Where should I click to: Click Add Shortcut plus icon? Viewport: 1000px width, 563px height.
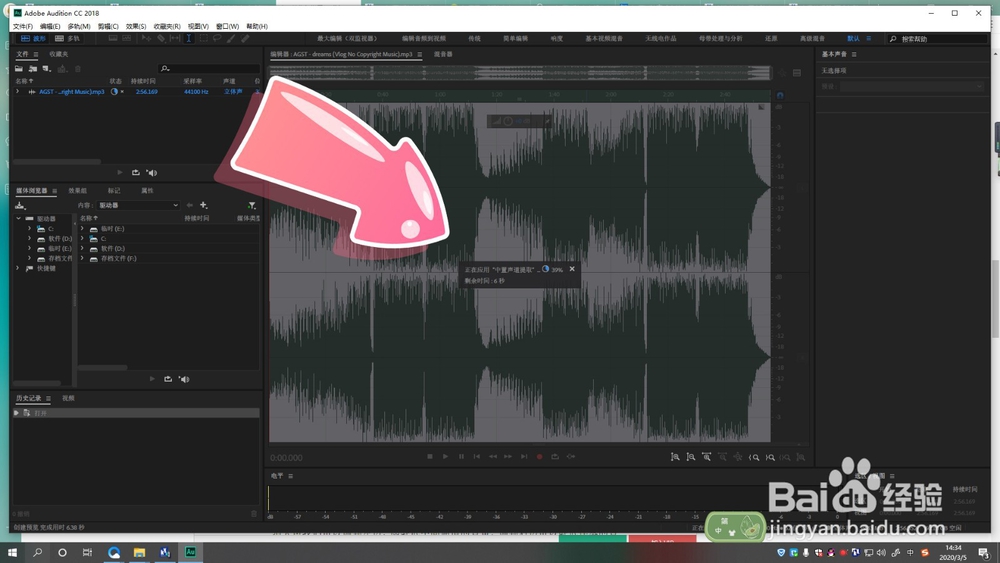click(x=203, y=205)
